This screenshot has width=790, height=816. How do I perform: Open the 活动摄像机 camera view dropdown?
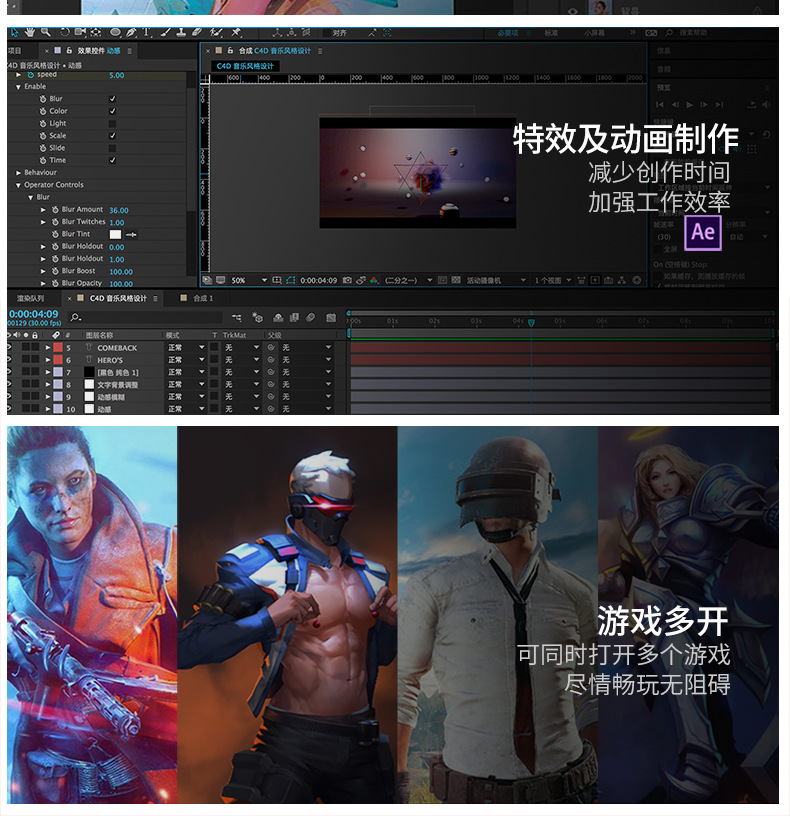click(x=496, y=280)
